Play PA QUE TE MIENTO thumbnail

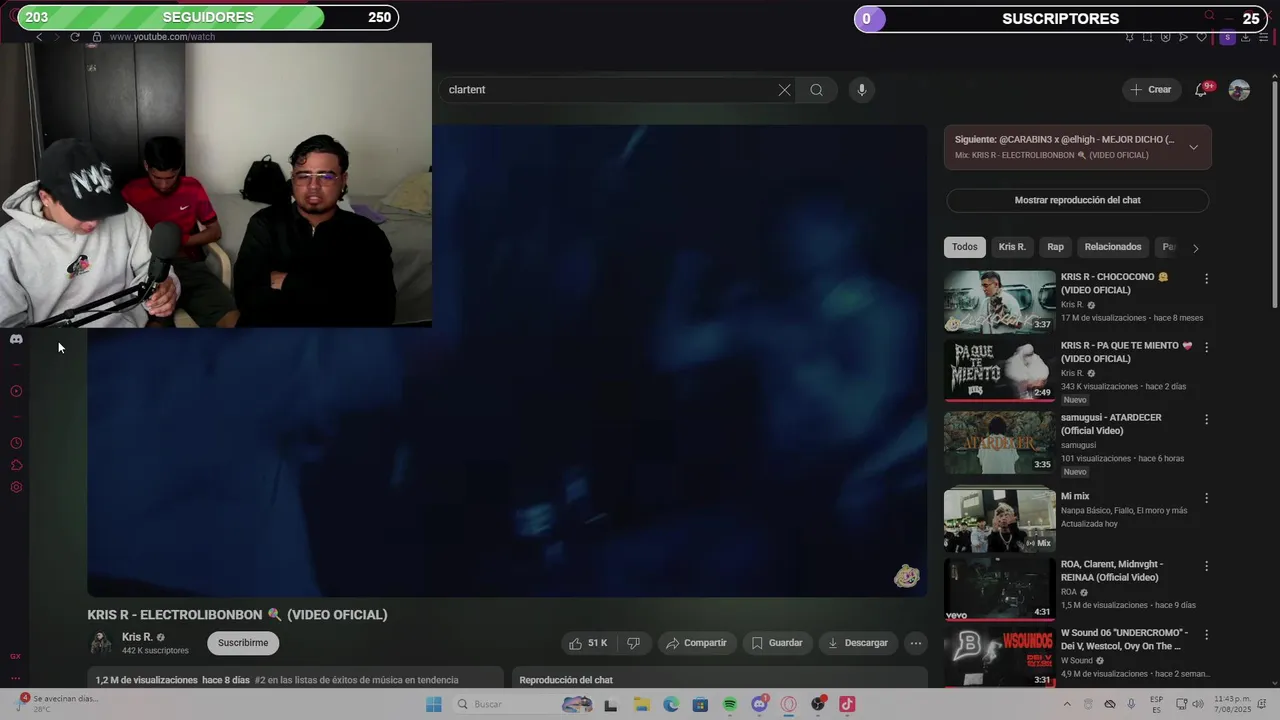(999, 370)
